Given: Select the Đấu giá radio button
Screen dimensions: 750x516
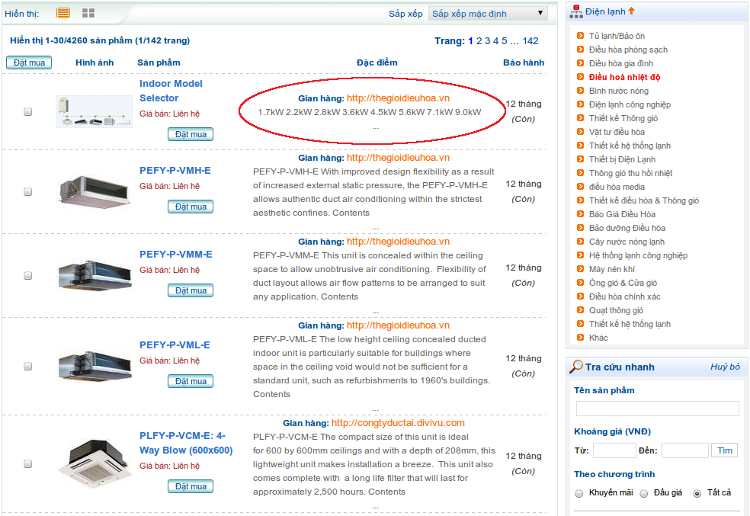Looking at the screenshot, I should 644,493.
